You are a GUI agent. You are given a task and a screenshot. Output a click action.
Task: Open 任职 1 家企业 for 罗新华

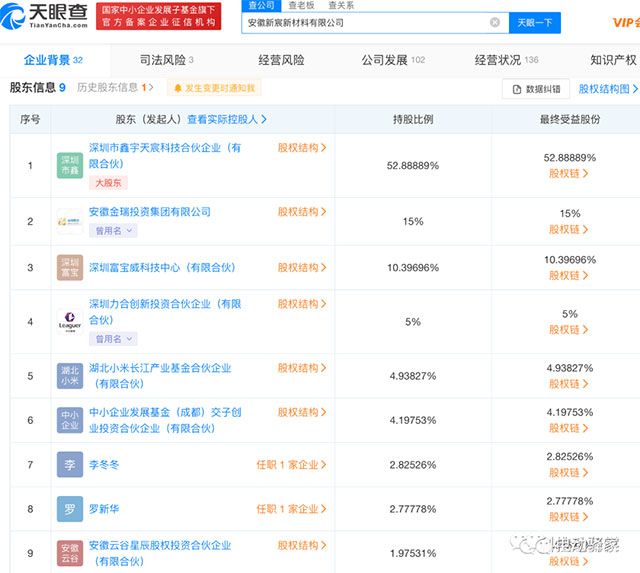coord(291,509)
